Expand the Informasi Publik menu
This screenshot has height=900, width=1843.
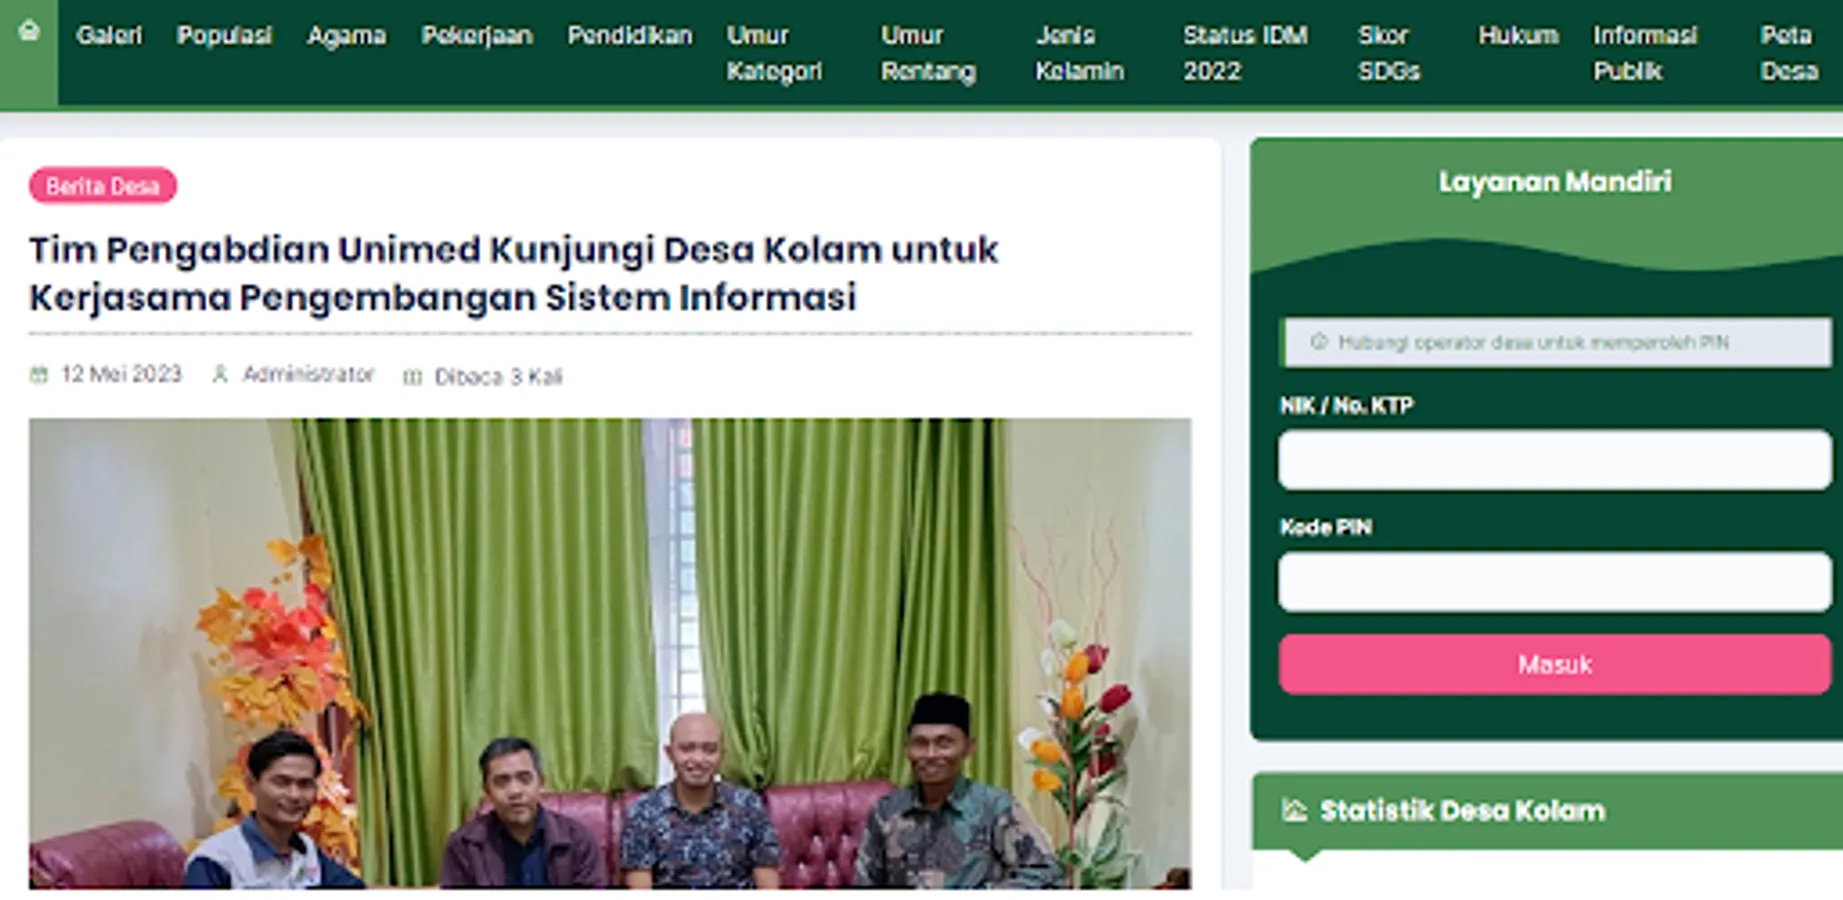click(1645, 53)
